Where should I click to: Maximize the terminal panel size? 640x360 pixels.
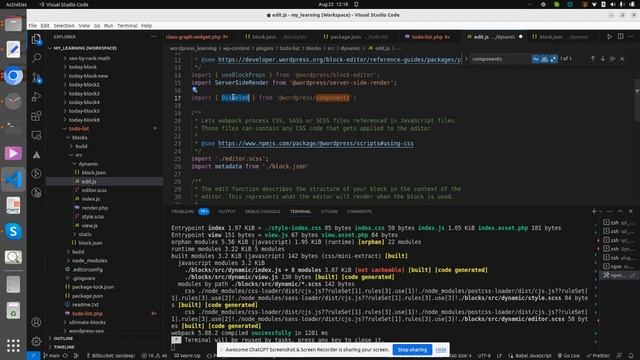coord(620,211)
